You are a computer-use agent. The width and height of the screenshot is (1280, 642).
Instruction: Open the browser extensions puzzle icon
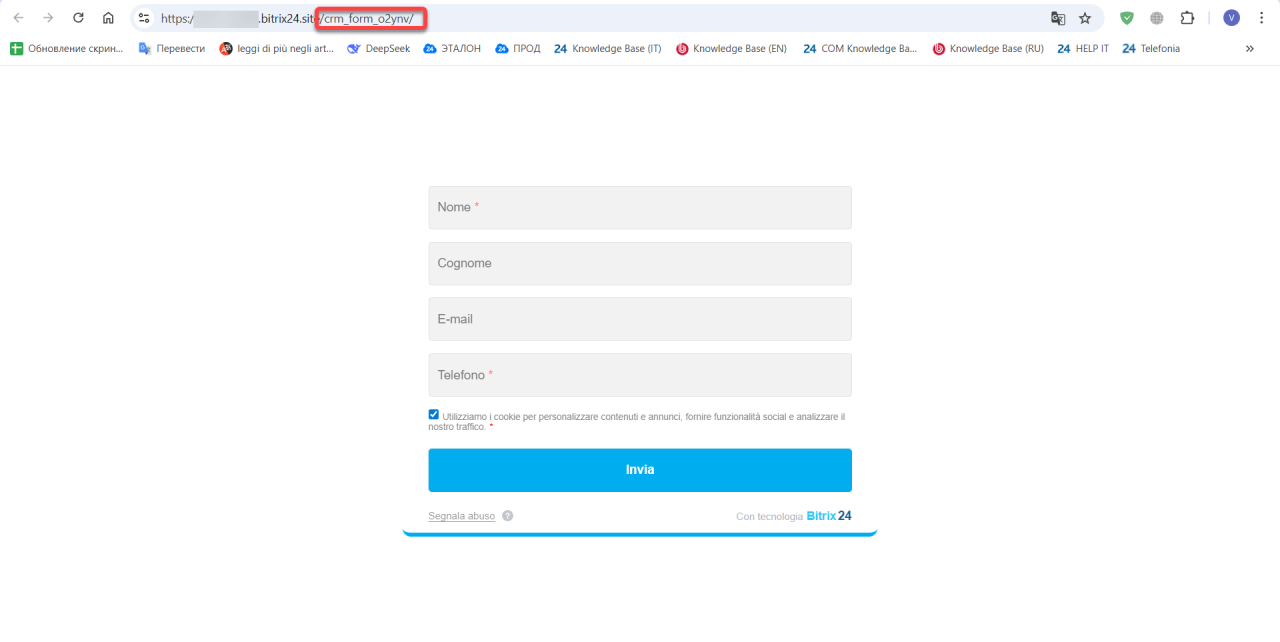(x=1187, y=18)
